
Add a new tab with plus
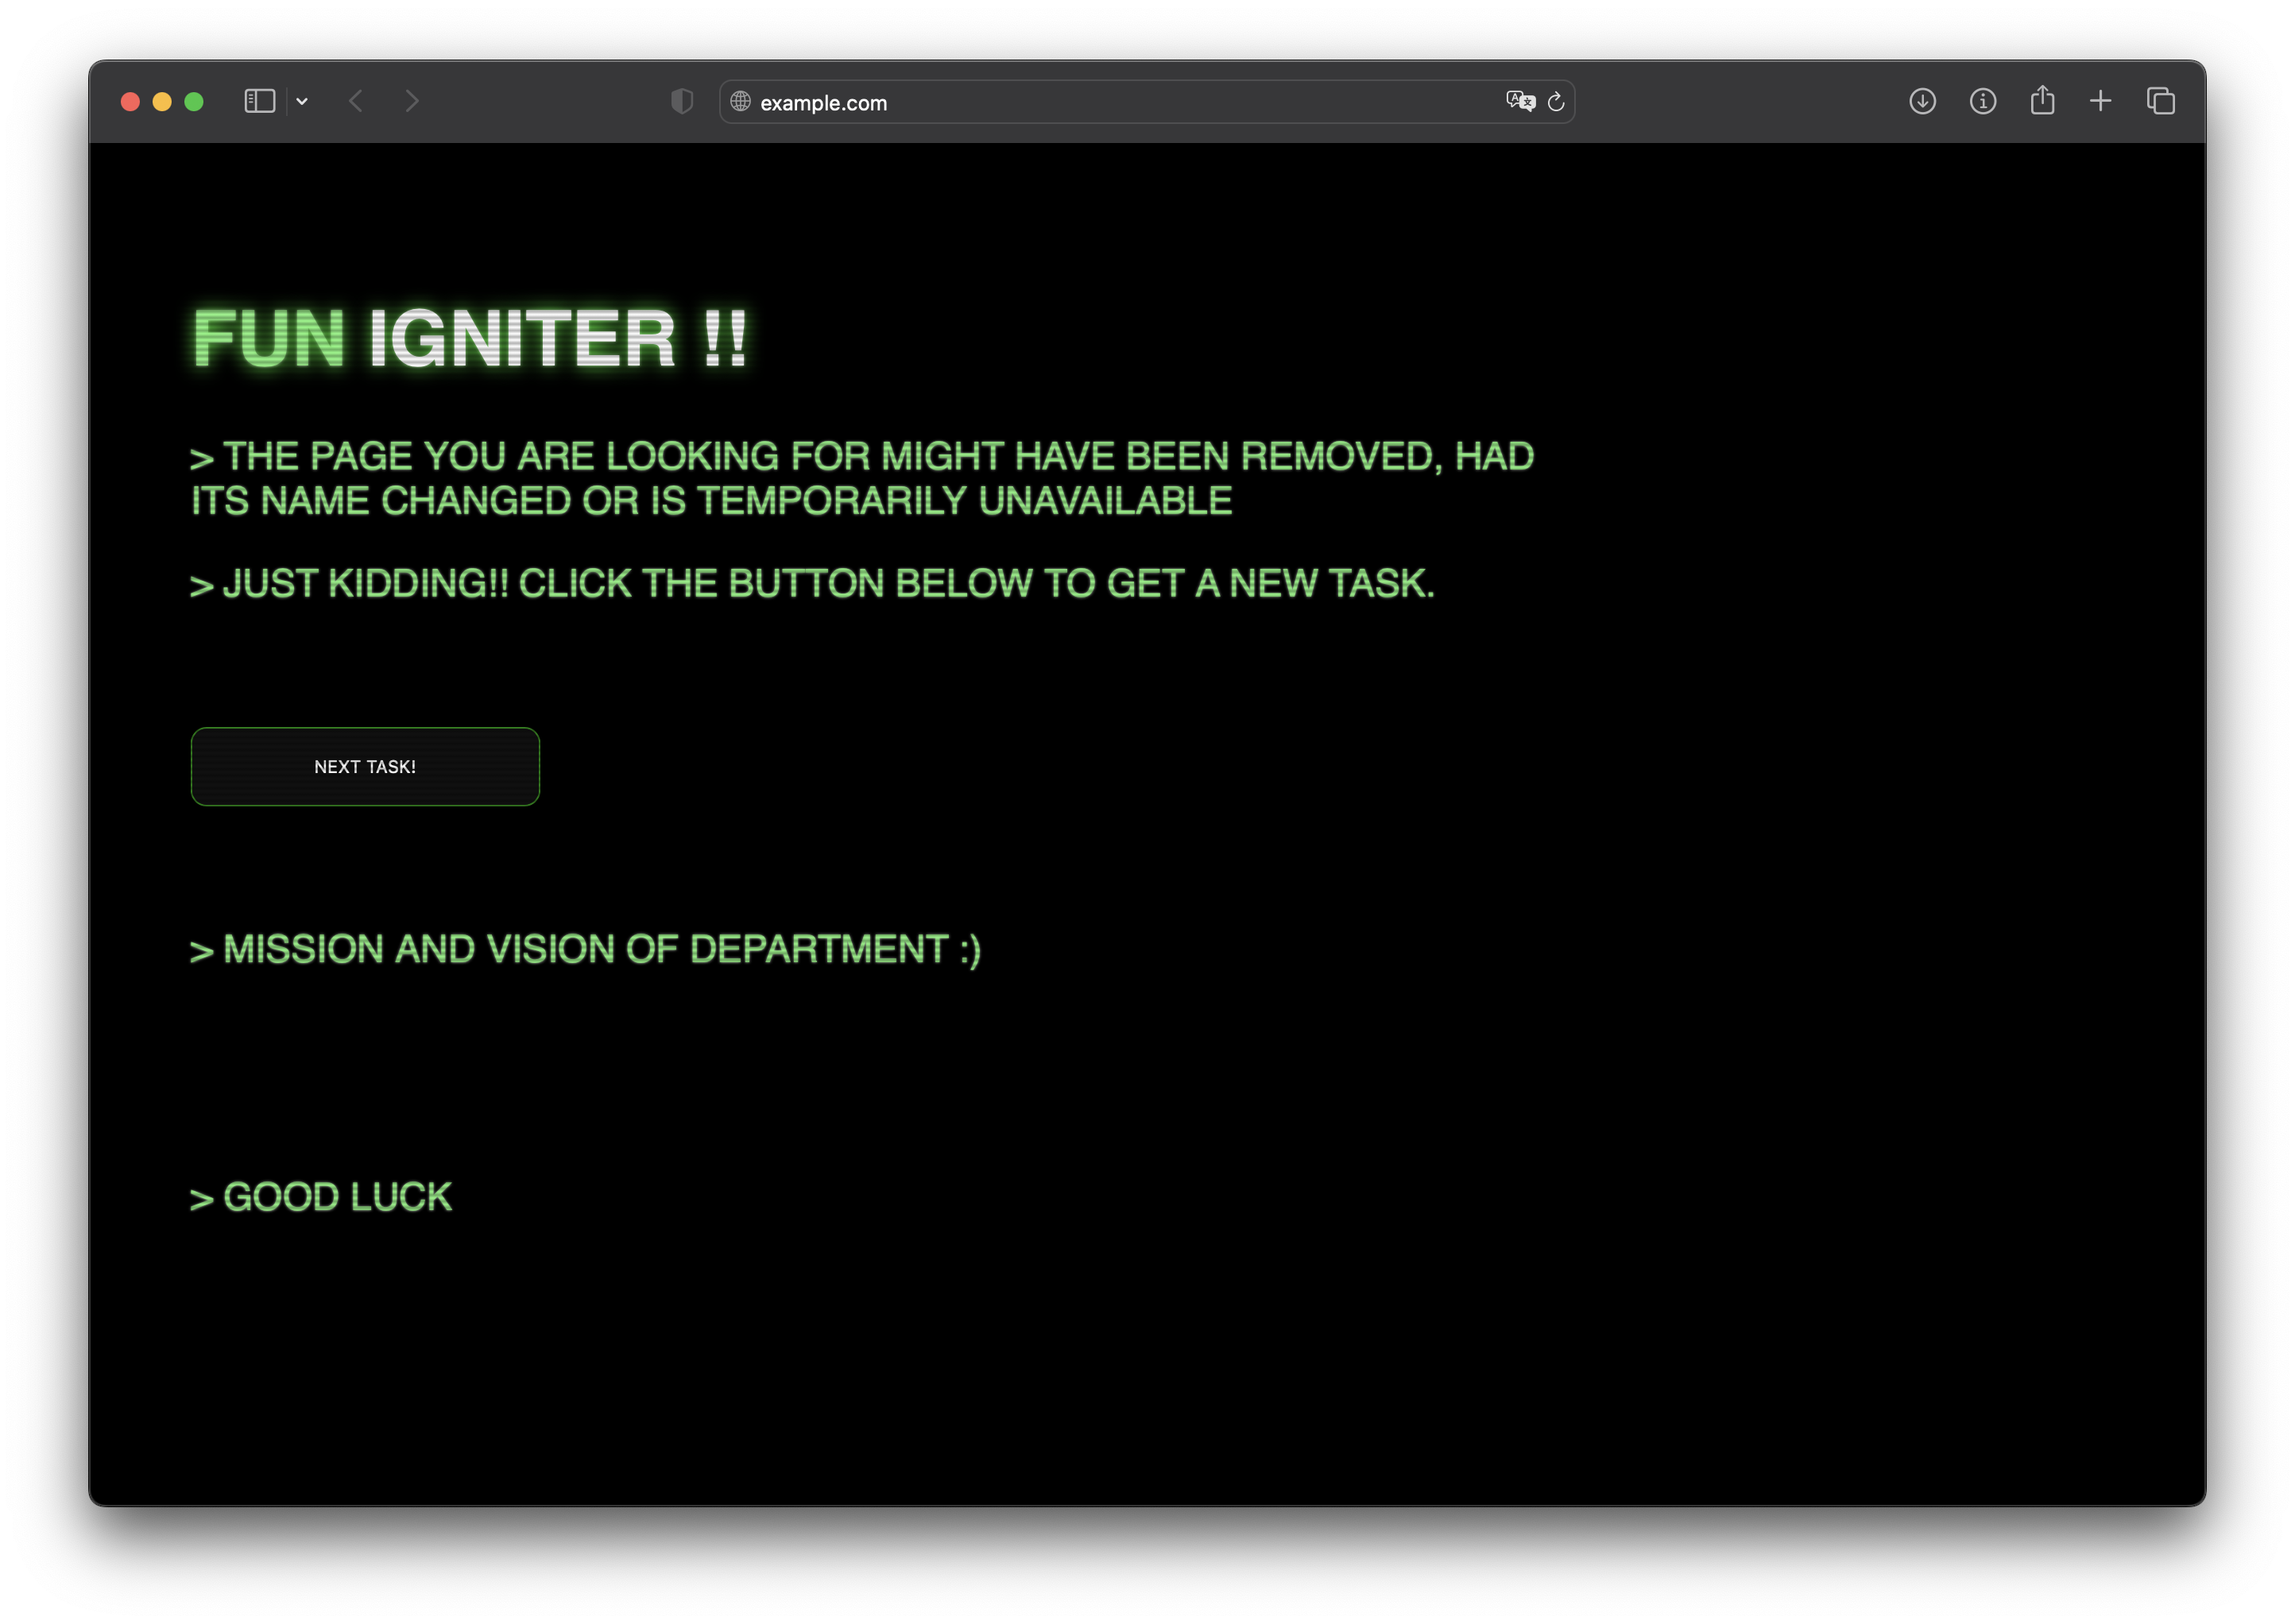pos(2100,101)
